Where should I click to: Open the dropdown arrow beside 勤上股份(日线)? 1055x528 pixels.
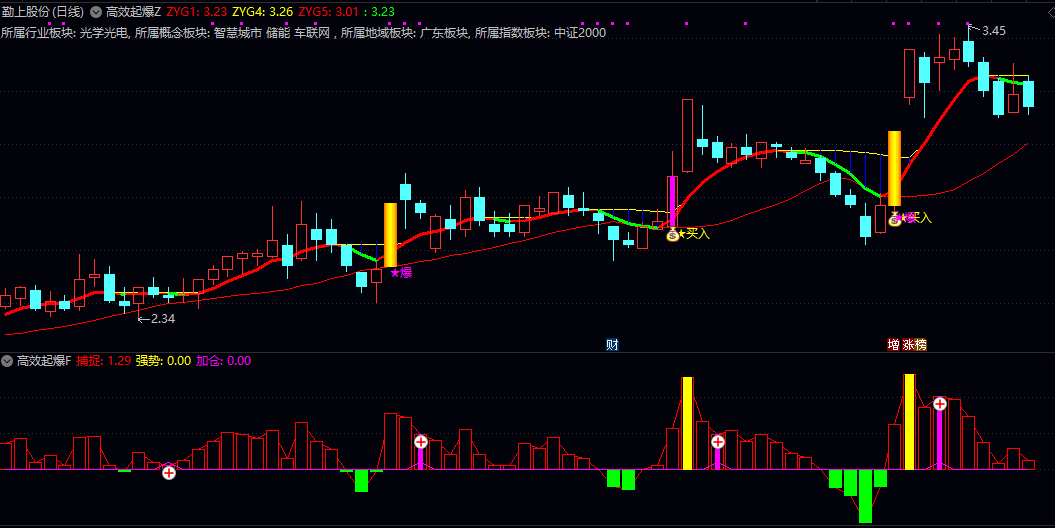(x=96, y=12)
